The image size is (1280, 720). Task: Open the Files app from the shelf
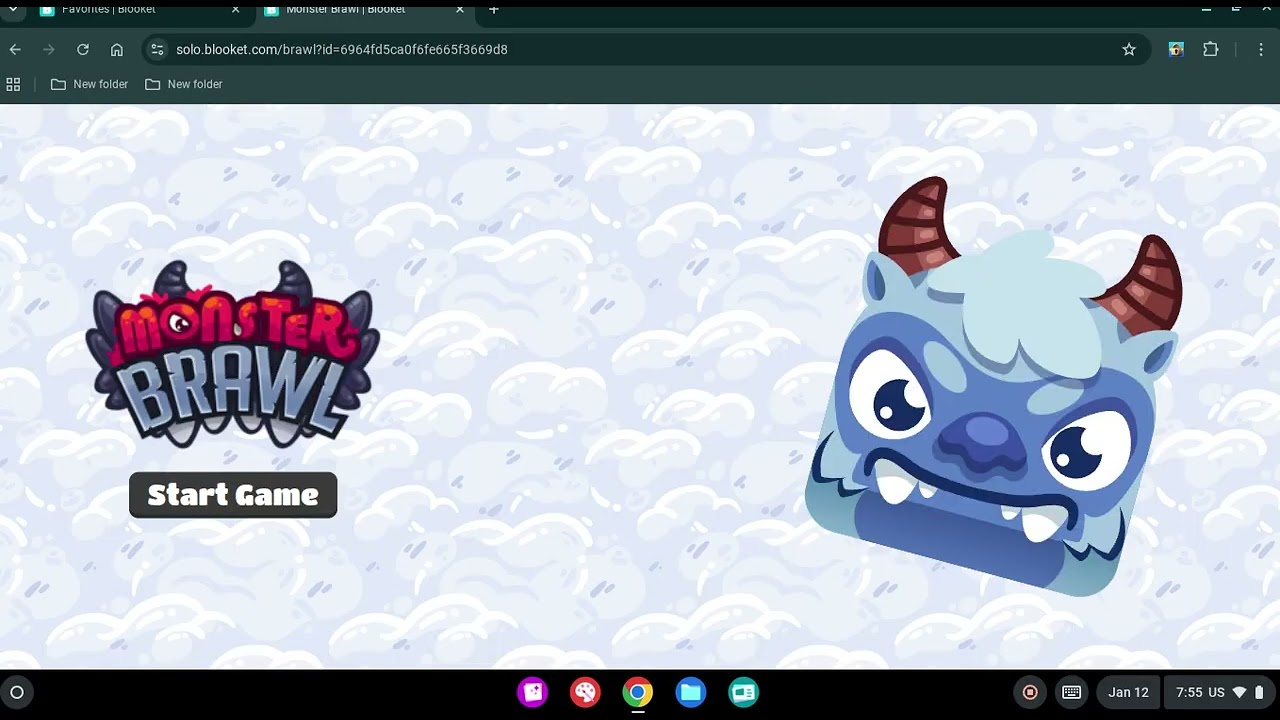pos(691,692)
